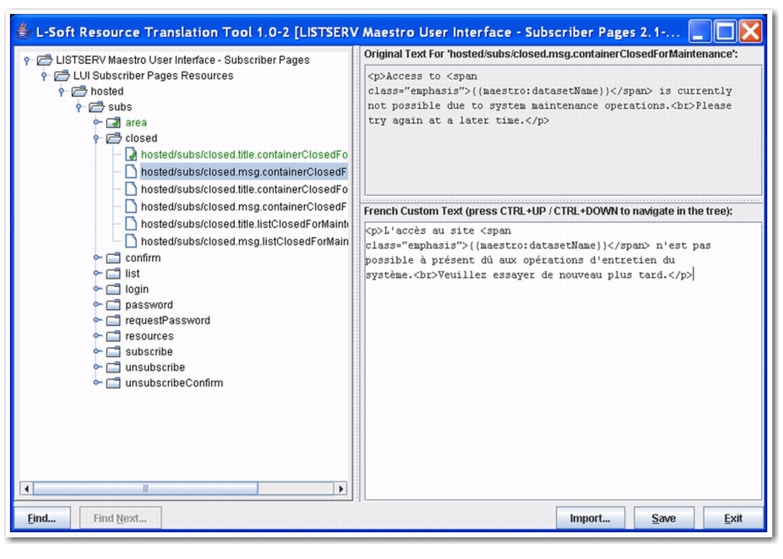Click the subscribe folder icon
This screenshot has width=783, height=559.
[114, 352]
